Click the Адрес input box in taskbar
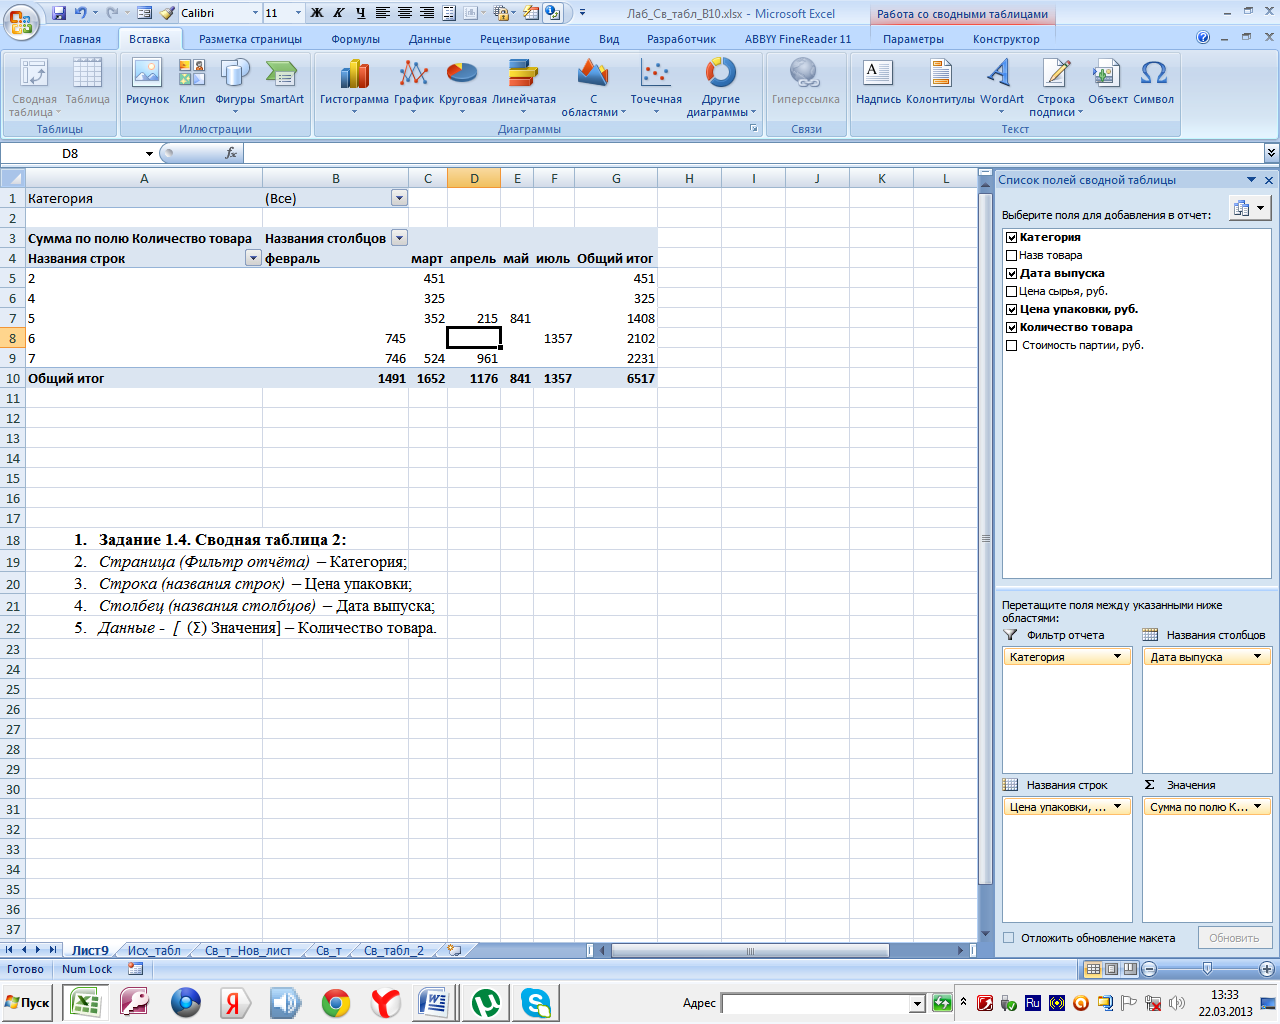 [x=816, y=1003]
